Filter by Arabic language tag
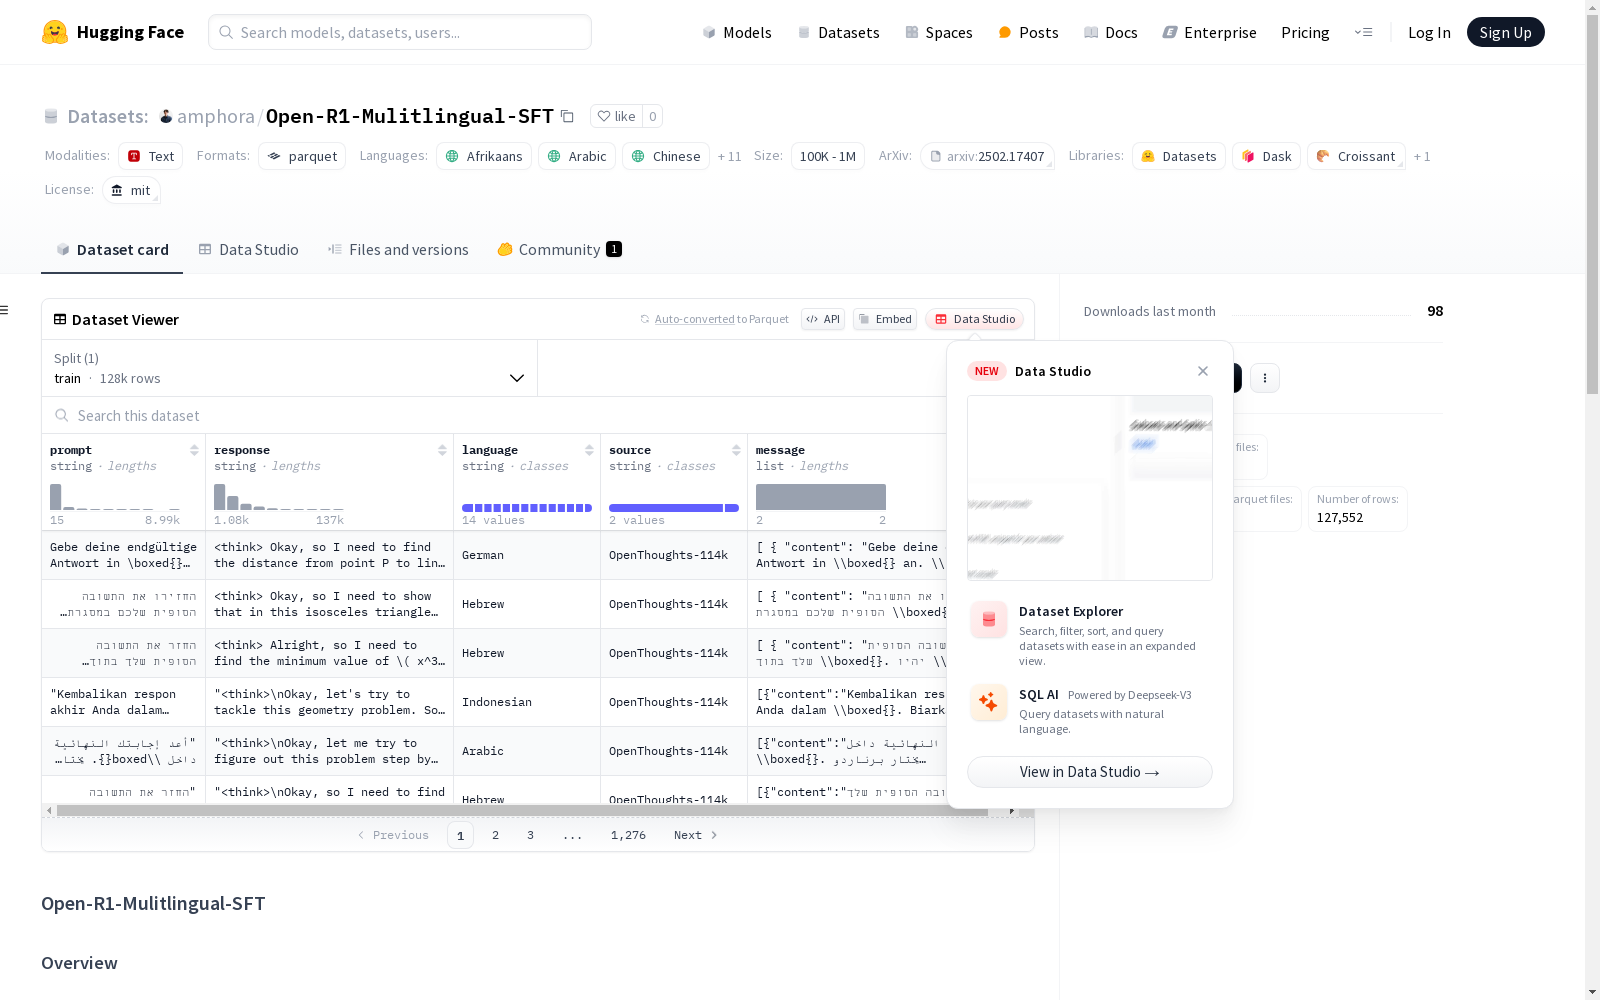 coord(577,156)
